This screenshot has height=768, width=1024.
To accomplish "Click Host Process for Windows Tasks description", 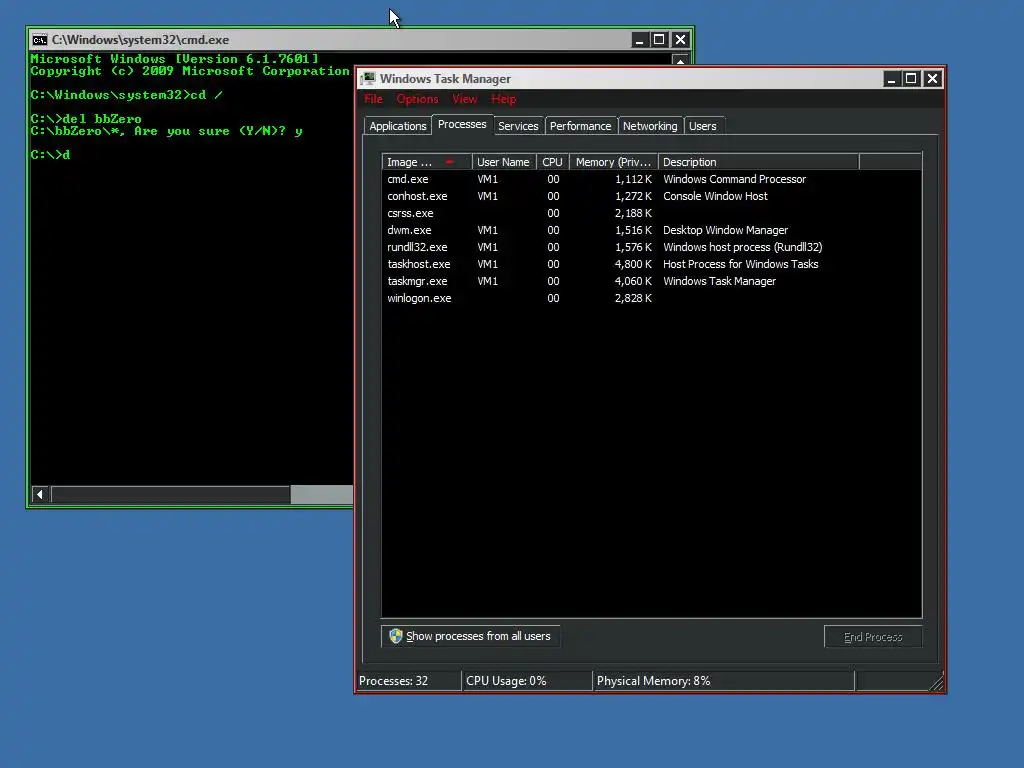I will [741, 264].
